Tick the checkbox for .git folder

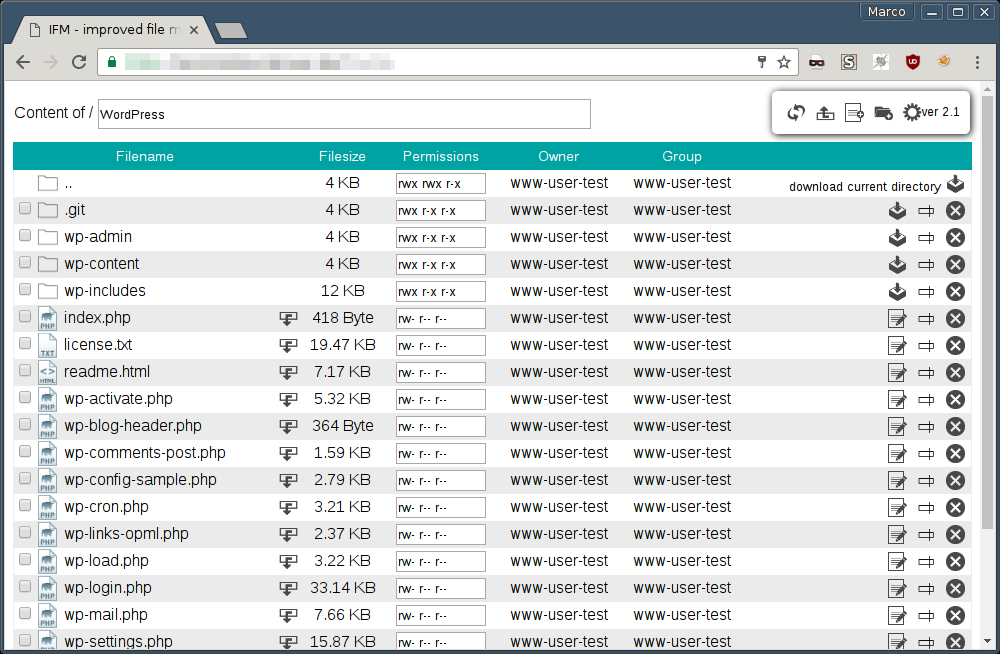coord(25,208)
